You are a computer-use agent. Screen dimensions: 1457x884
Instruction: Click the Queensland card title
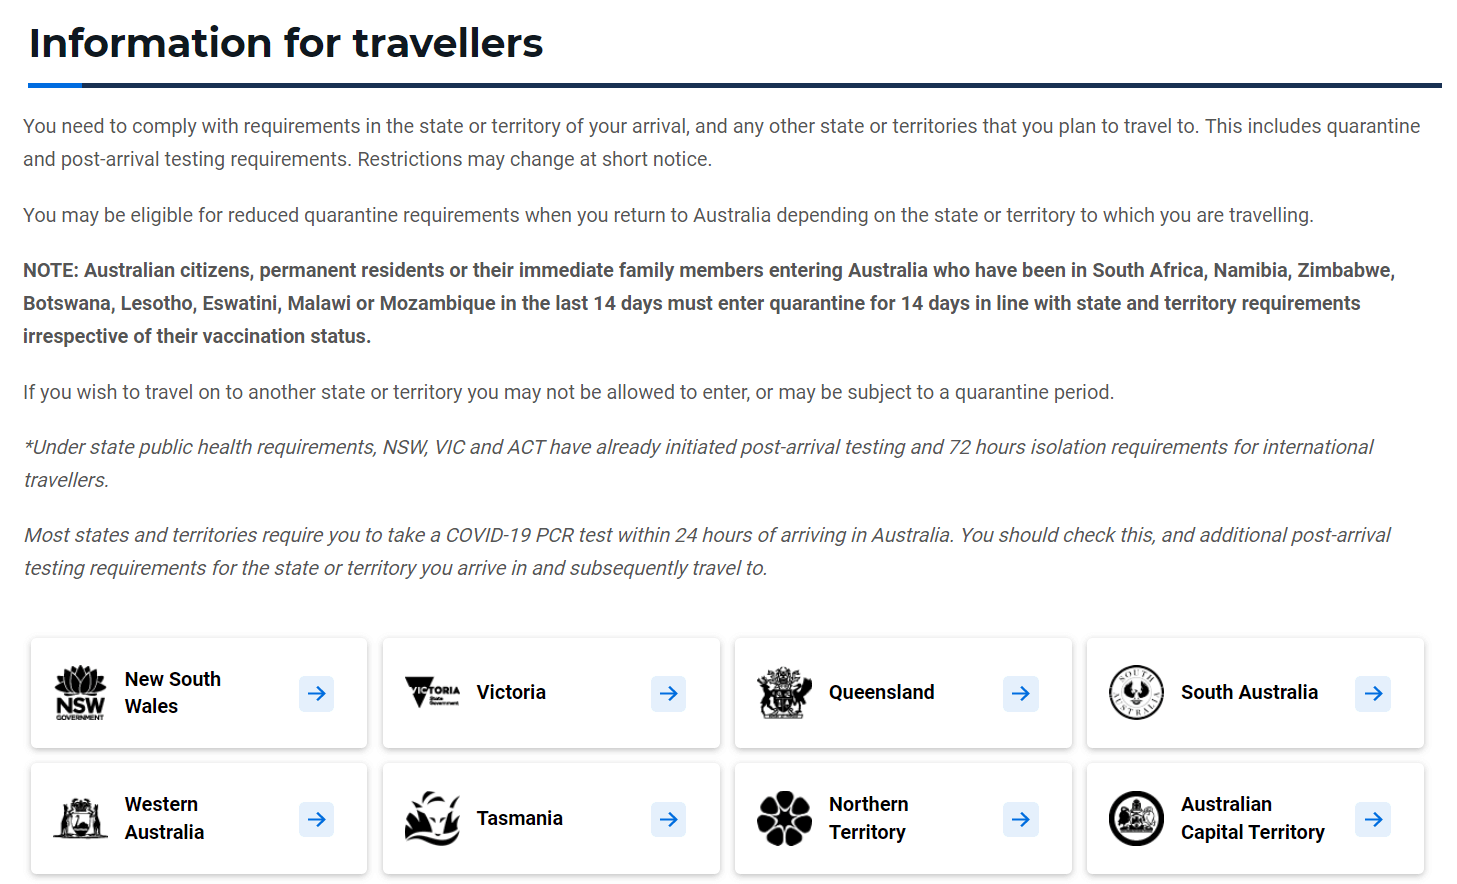(882, 692)
